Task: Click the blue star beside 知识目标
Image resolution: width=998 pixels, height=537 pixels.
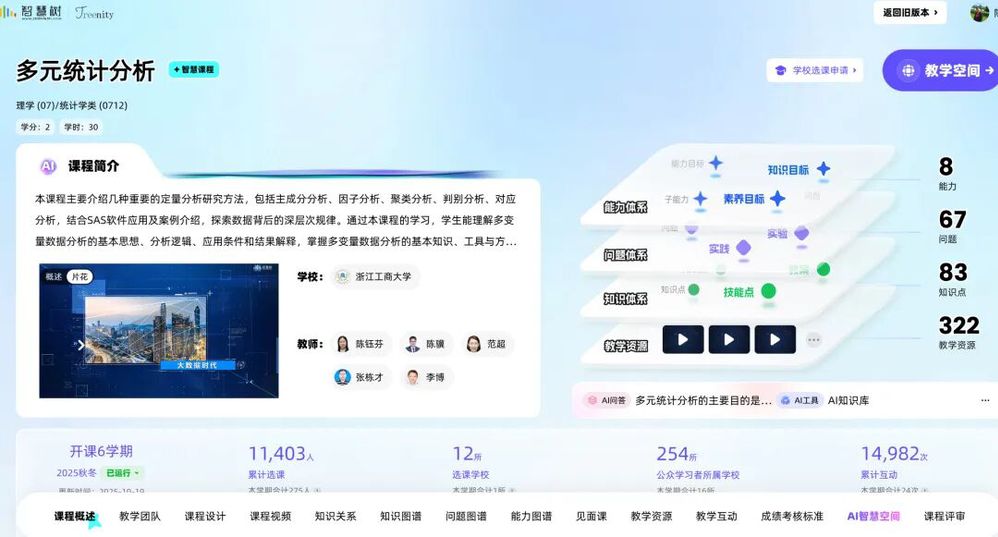Action: click(x=823, y=170)
